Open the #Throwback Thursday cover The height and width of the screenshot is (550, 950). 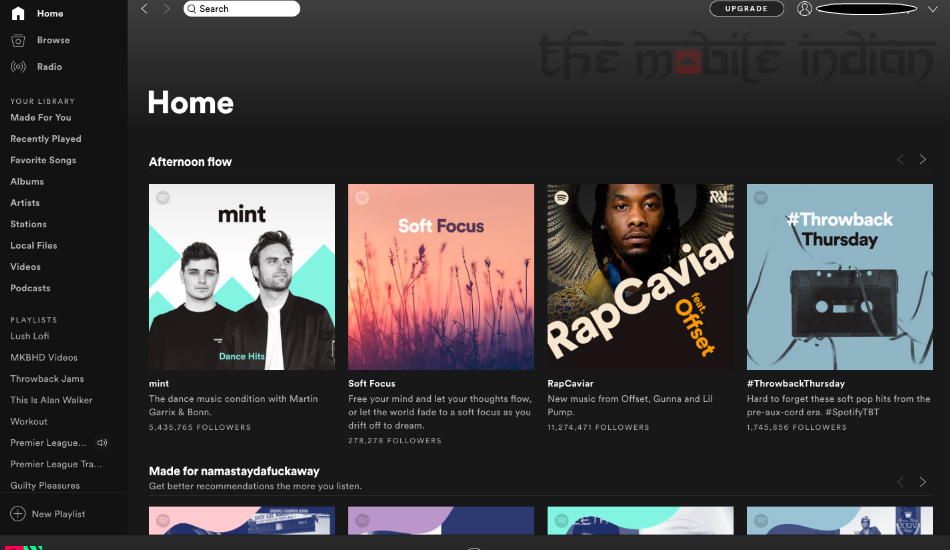click(x=840, y=277)
